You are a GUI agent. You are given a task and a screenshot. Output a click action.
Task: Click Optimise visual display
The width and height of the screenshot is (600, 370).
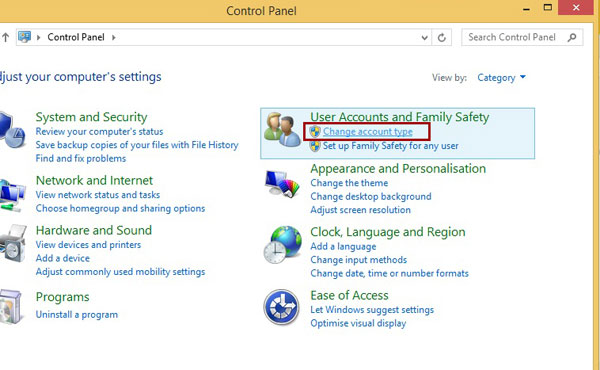coord(358,323)
